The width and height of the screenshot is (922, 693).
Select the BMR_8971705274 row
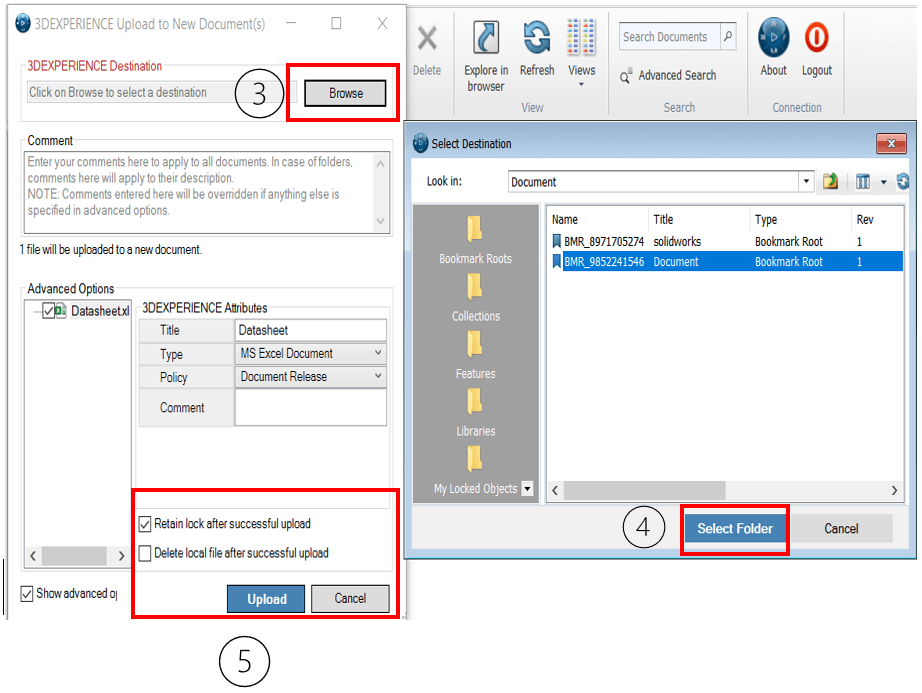pyautogui.click(x=726, y=241)
